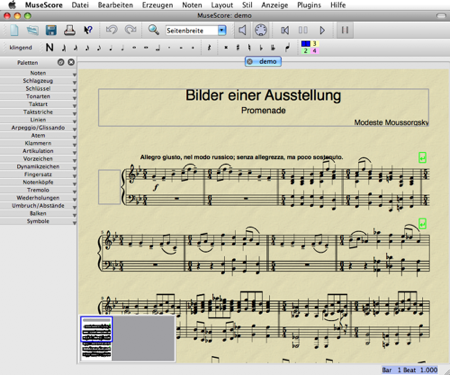Apply the natural accidental icon

[x=249, y=48]
